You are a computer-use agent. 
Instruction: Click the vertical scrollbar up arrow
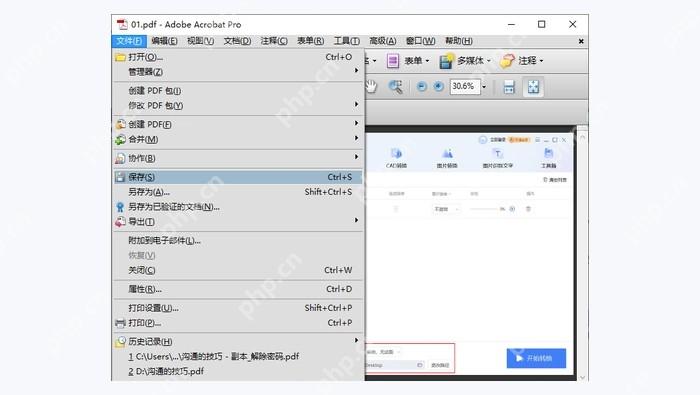tap(582, 137)
